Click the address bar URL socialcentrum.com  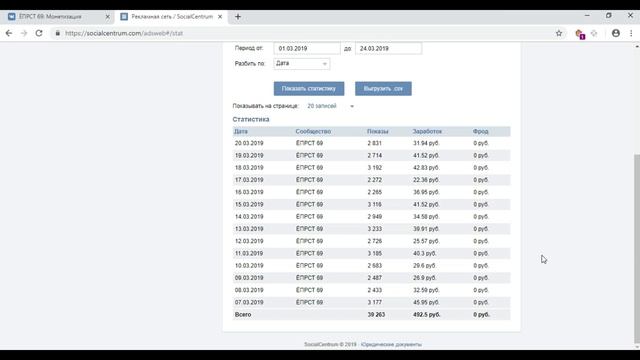[124, 33]
